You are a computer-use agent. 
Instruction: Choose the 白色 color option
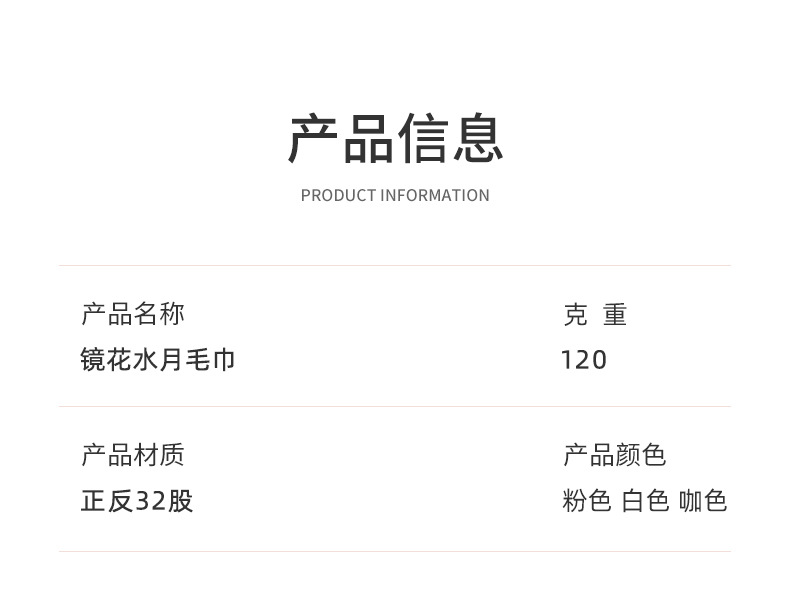pos(645,501)
